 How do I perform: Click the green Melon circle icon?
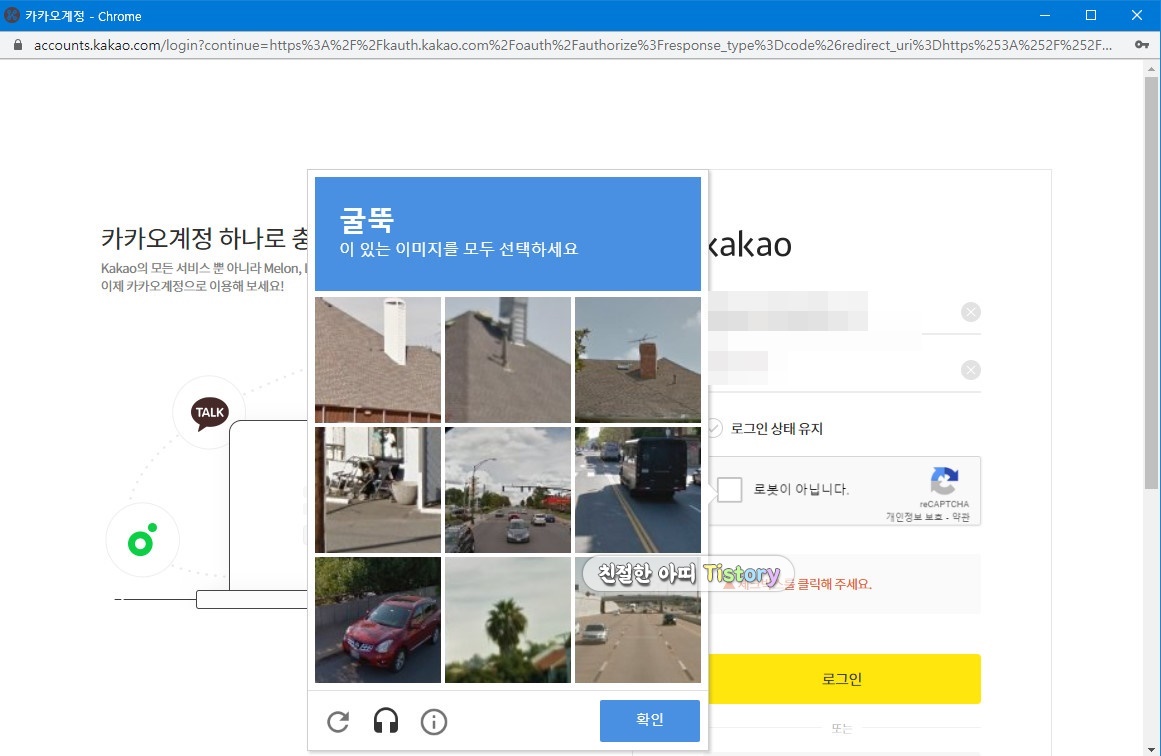(x=141, y=541)
